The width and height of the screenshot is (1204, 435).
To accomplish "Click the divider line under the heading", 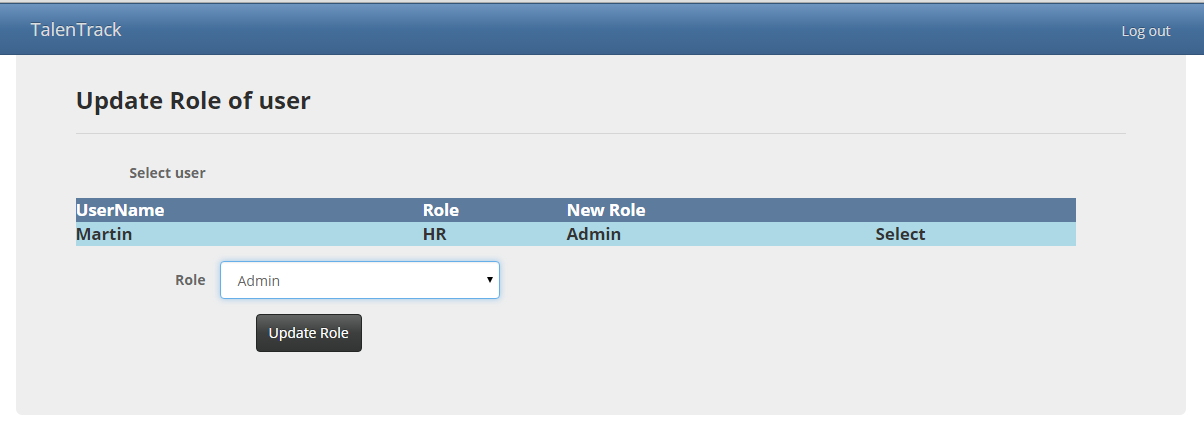I will 600,133.
